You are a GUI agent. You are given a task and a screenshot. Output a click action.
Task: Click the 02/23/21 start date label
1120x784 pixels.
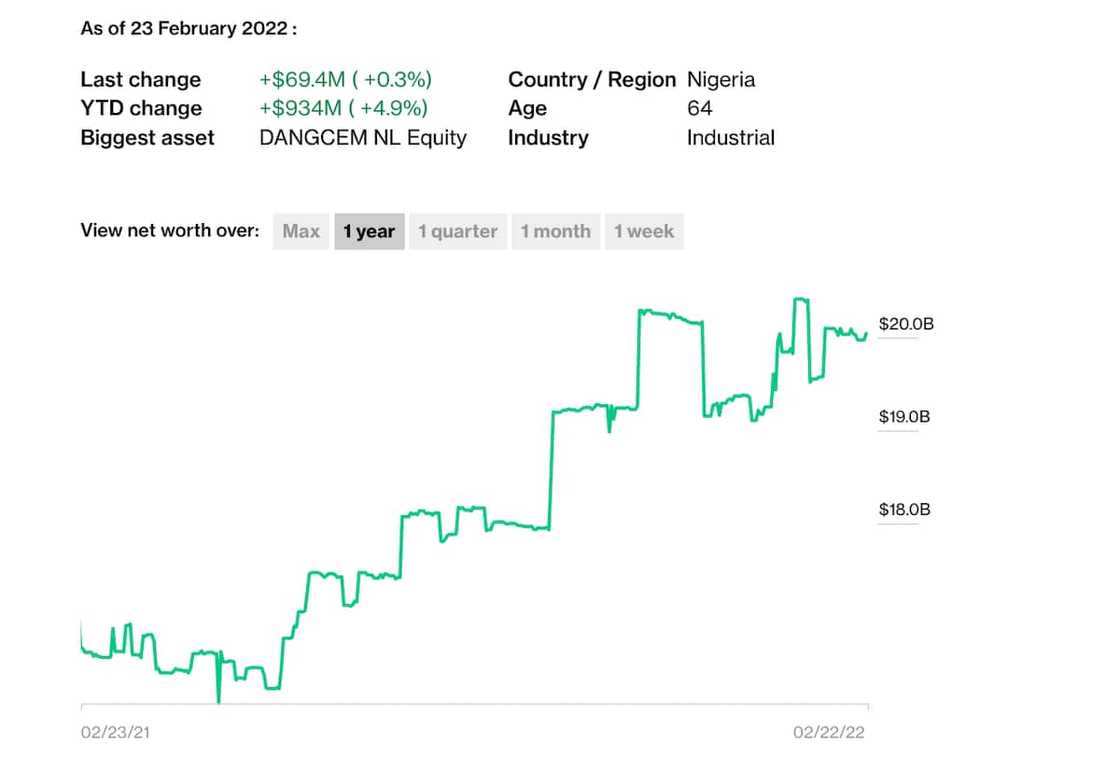click(x=115, y=732)
